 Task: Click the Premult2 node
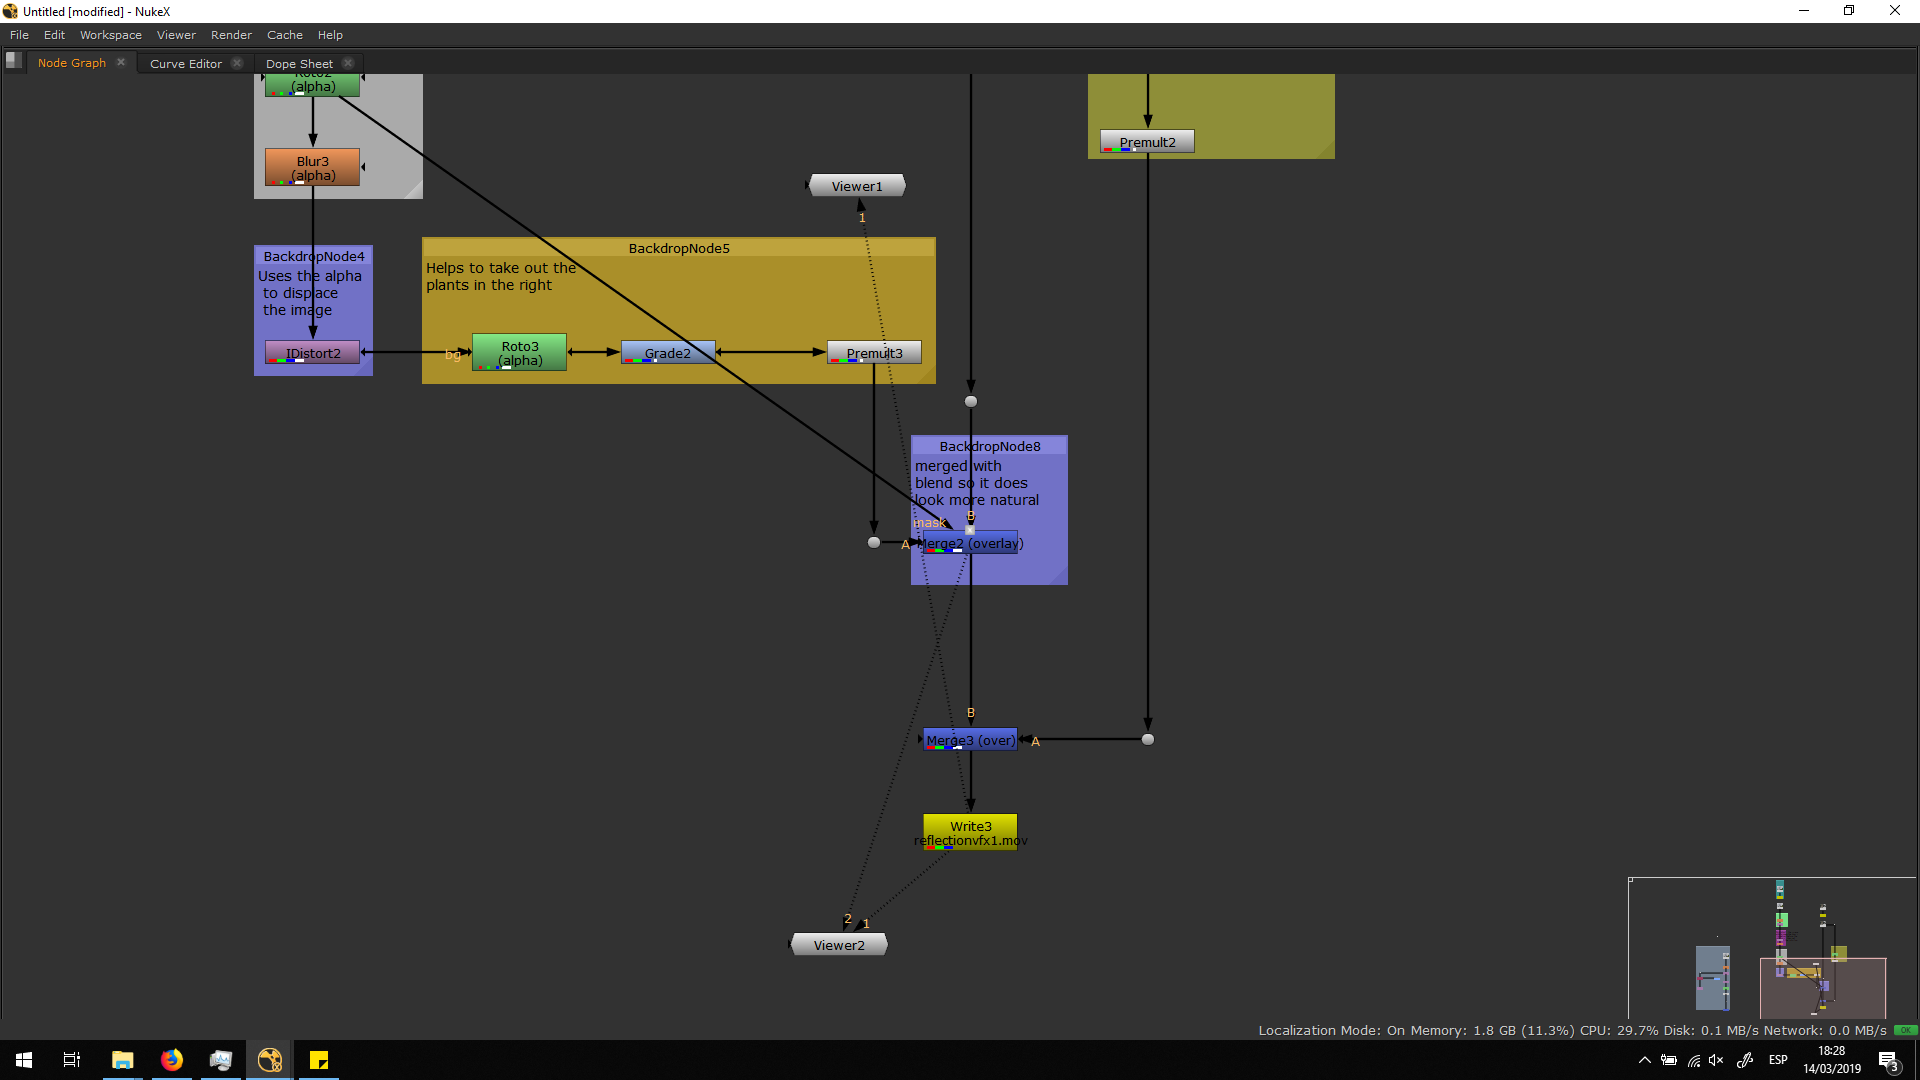1147,142
